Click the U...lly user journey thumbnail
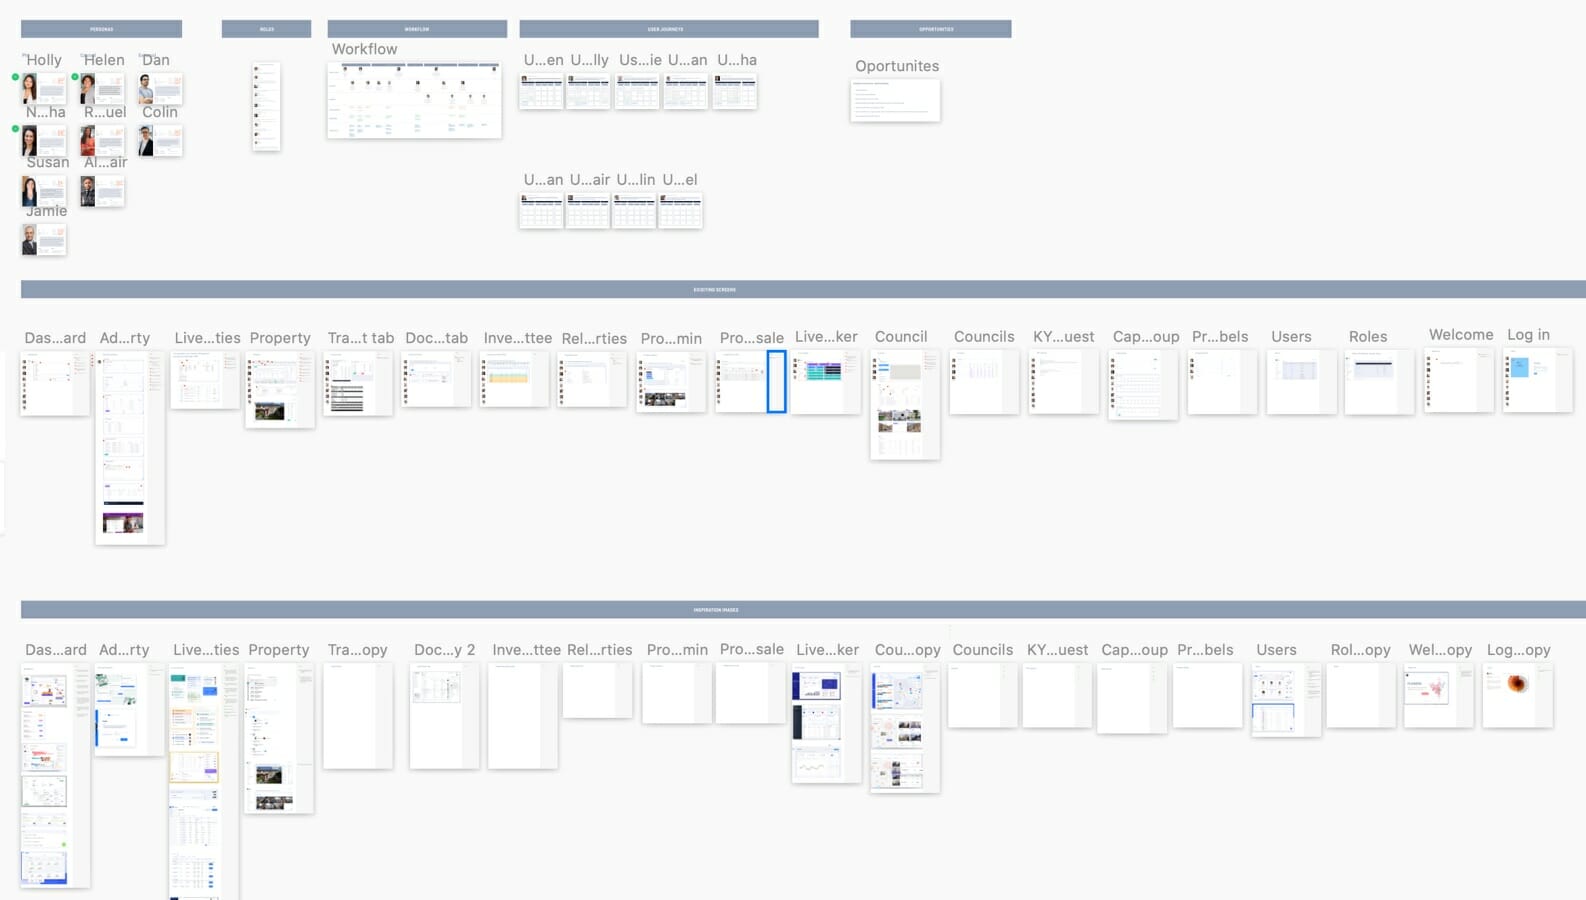The image size is (1586, 900). point(588,92)
